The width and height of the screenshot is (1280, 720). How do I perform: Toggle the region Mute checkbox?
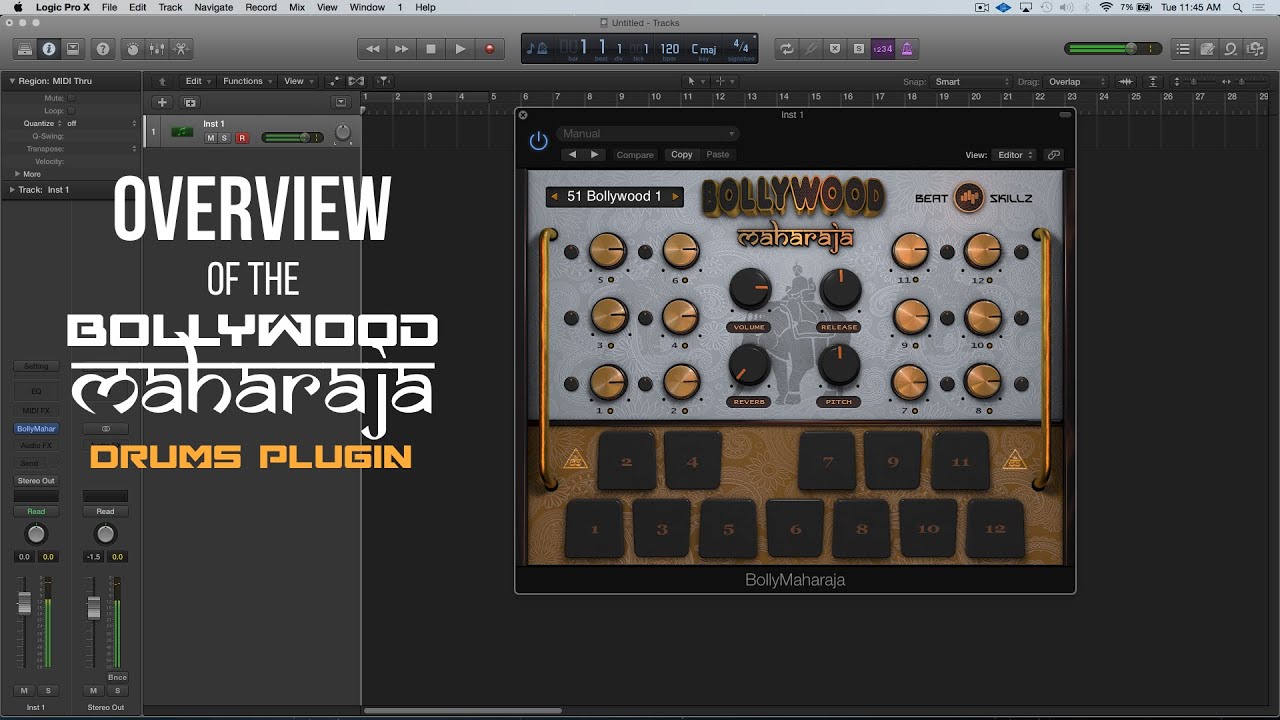pos(71,98)
